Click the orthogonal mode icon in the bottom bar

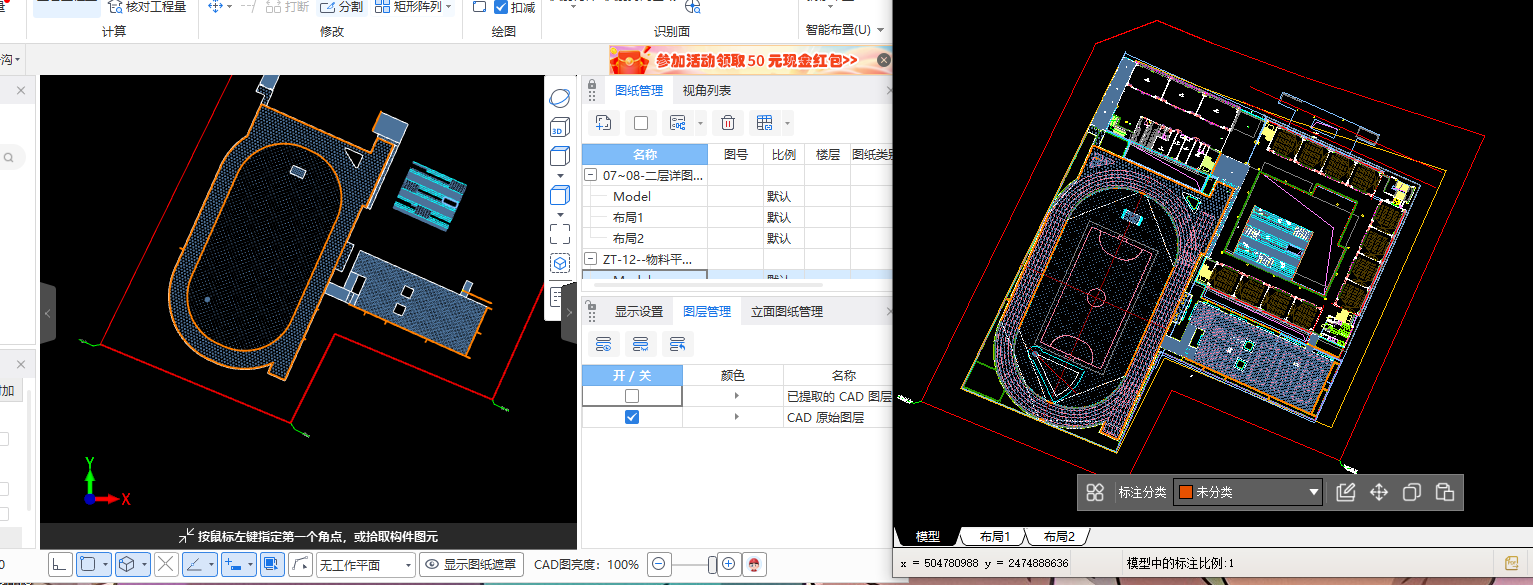click(60, 564)
